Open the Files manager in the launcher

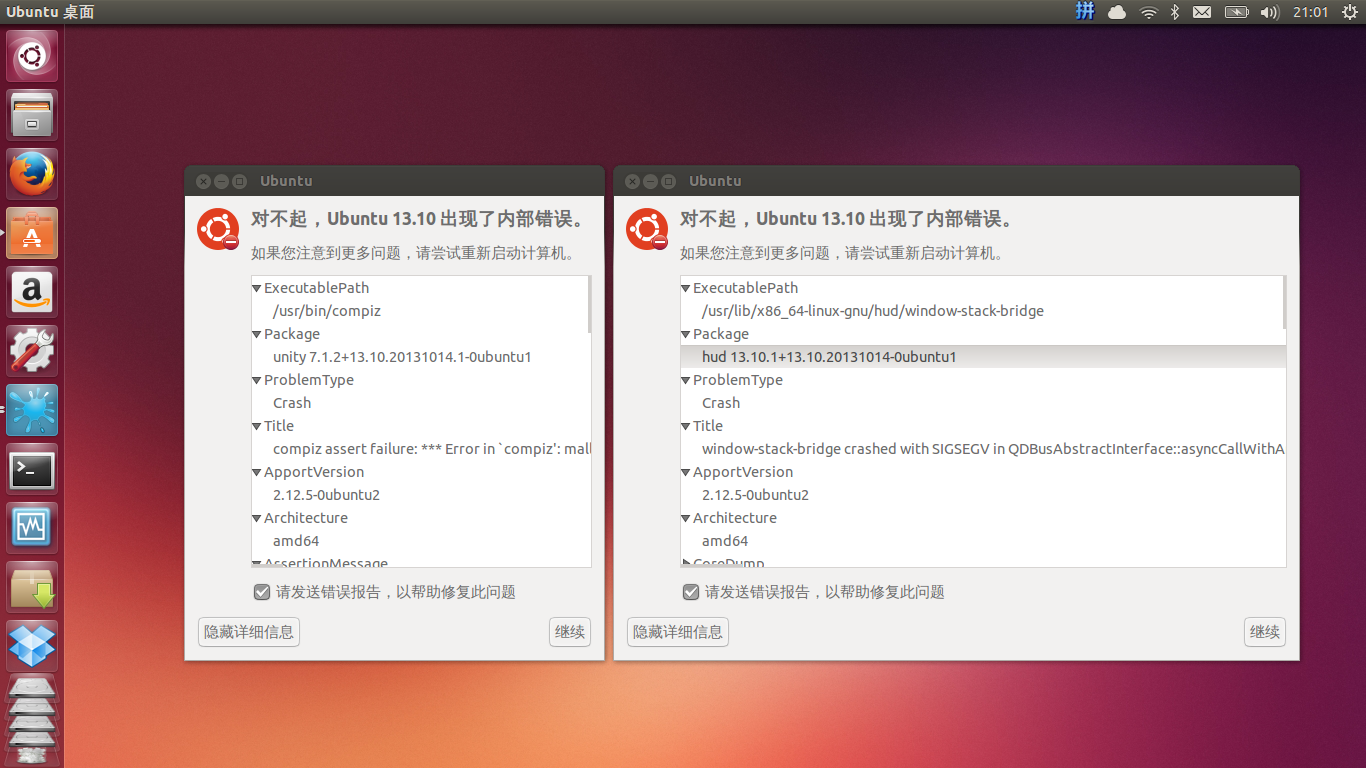32,115
